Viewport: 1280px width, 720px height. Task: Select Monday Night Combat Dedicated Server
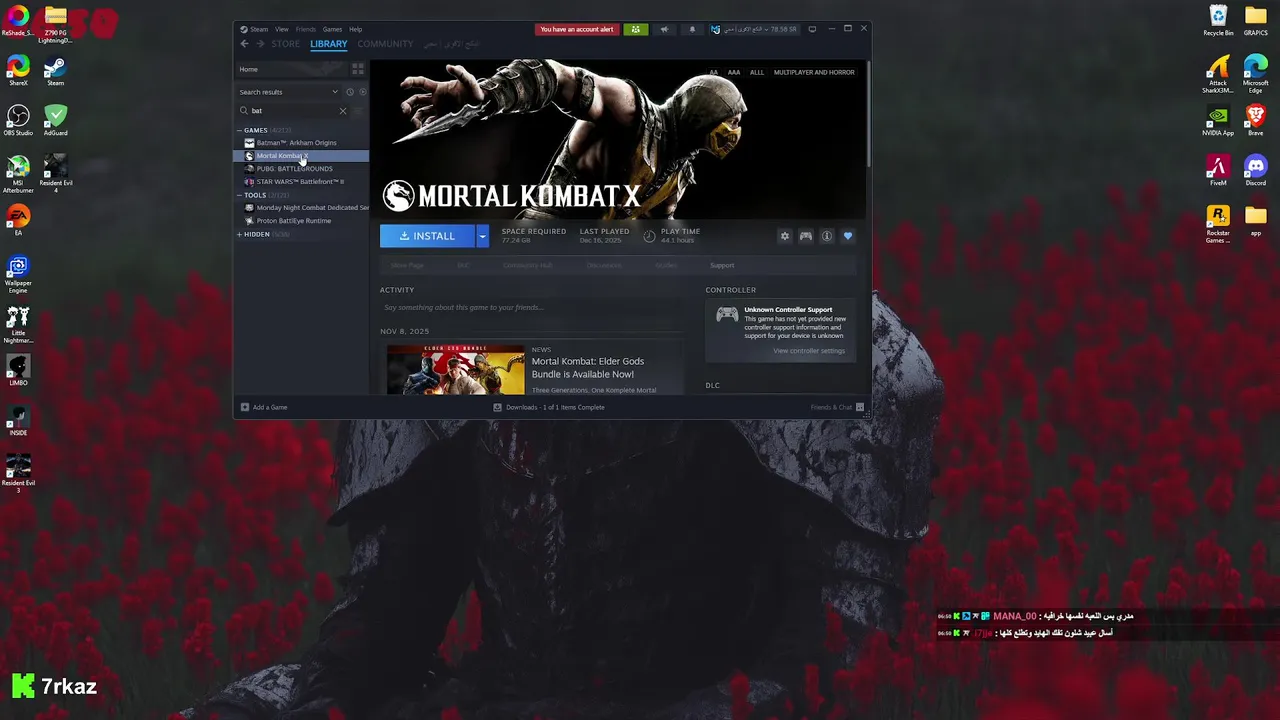(x=302, y=208)
